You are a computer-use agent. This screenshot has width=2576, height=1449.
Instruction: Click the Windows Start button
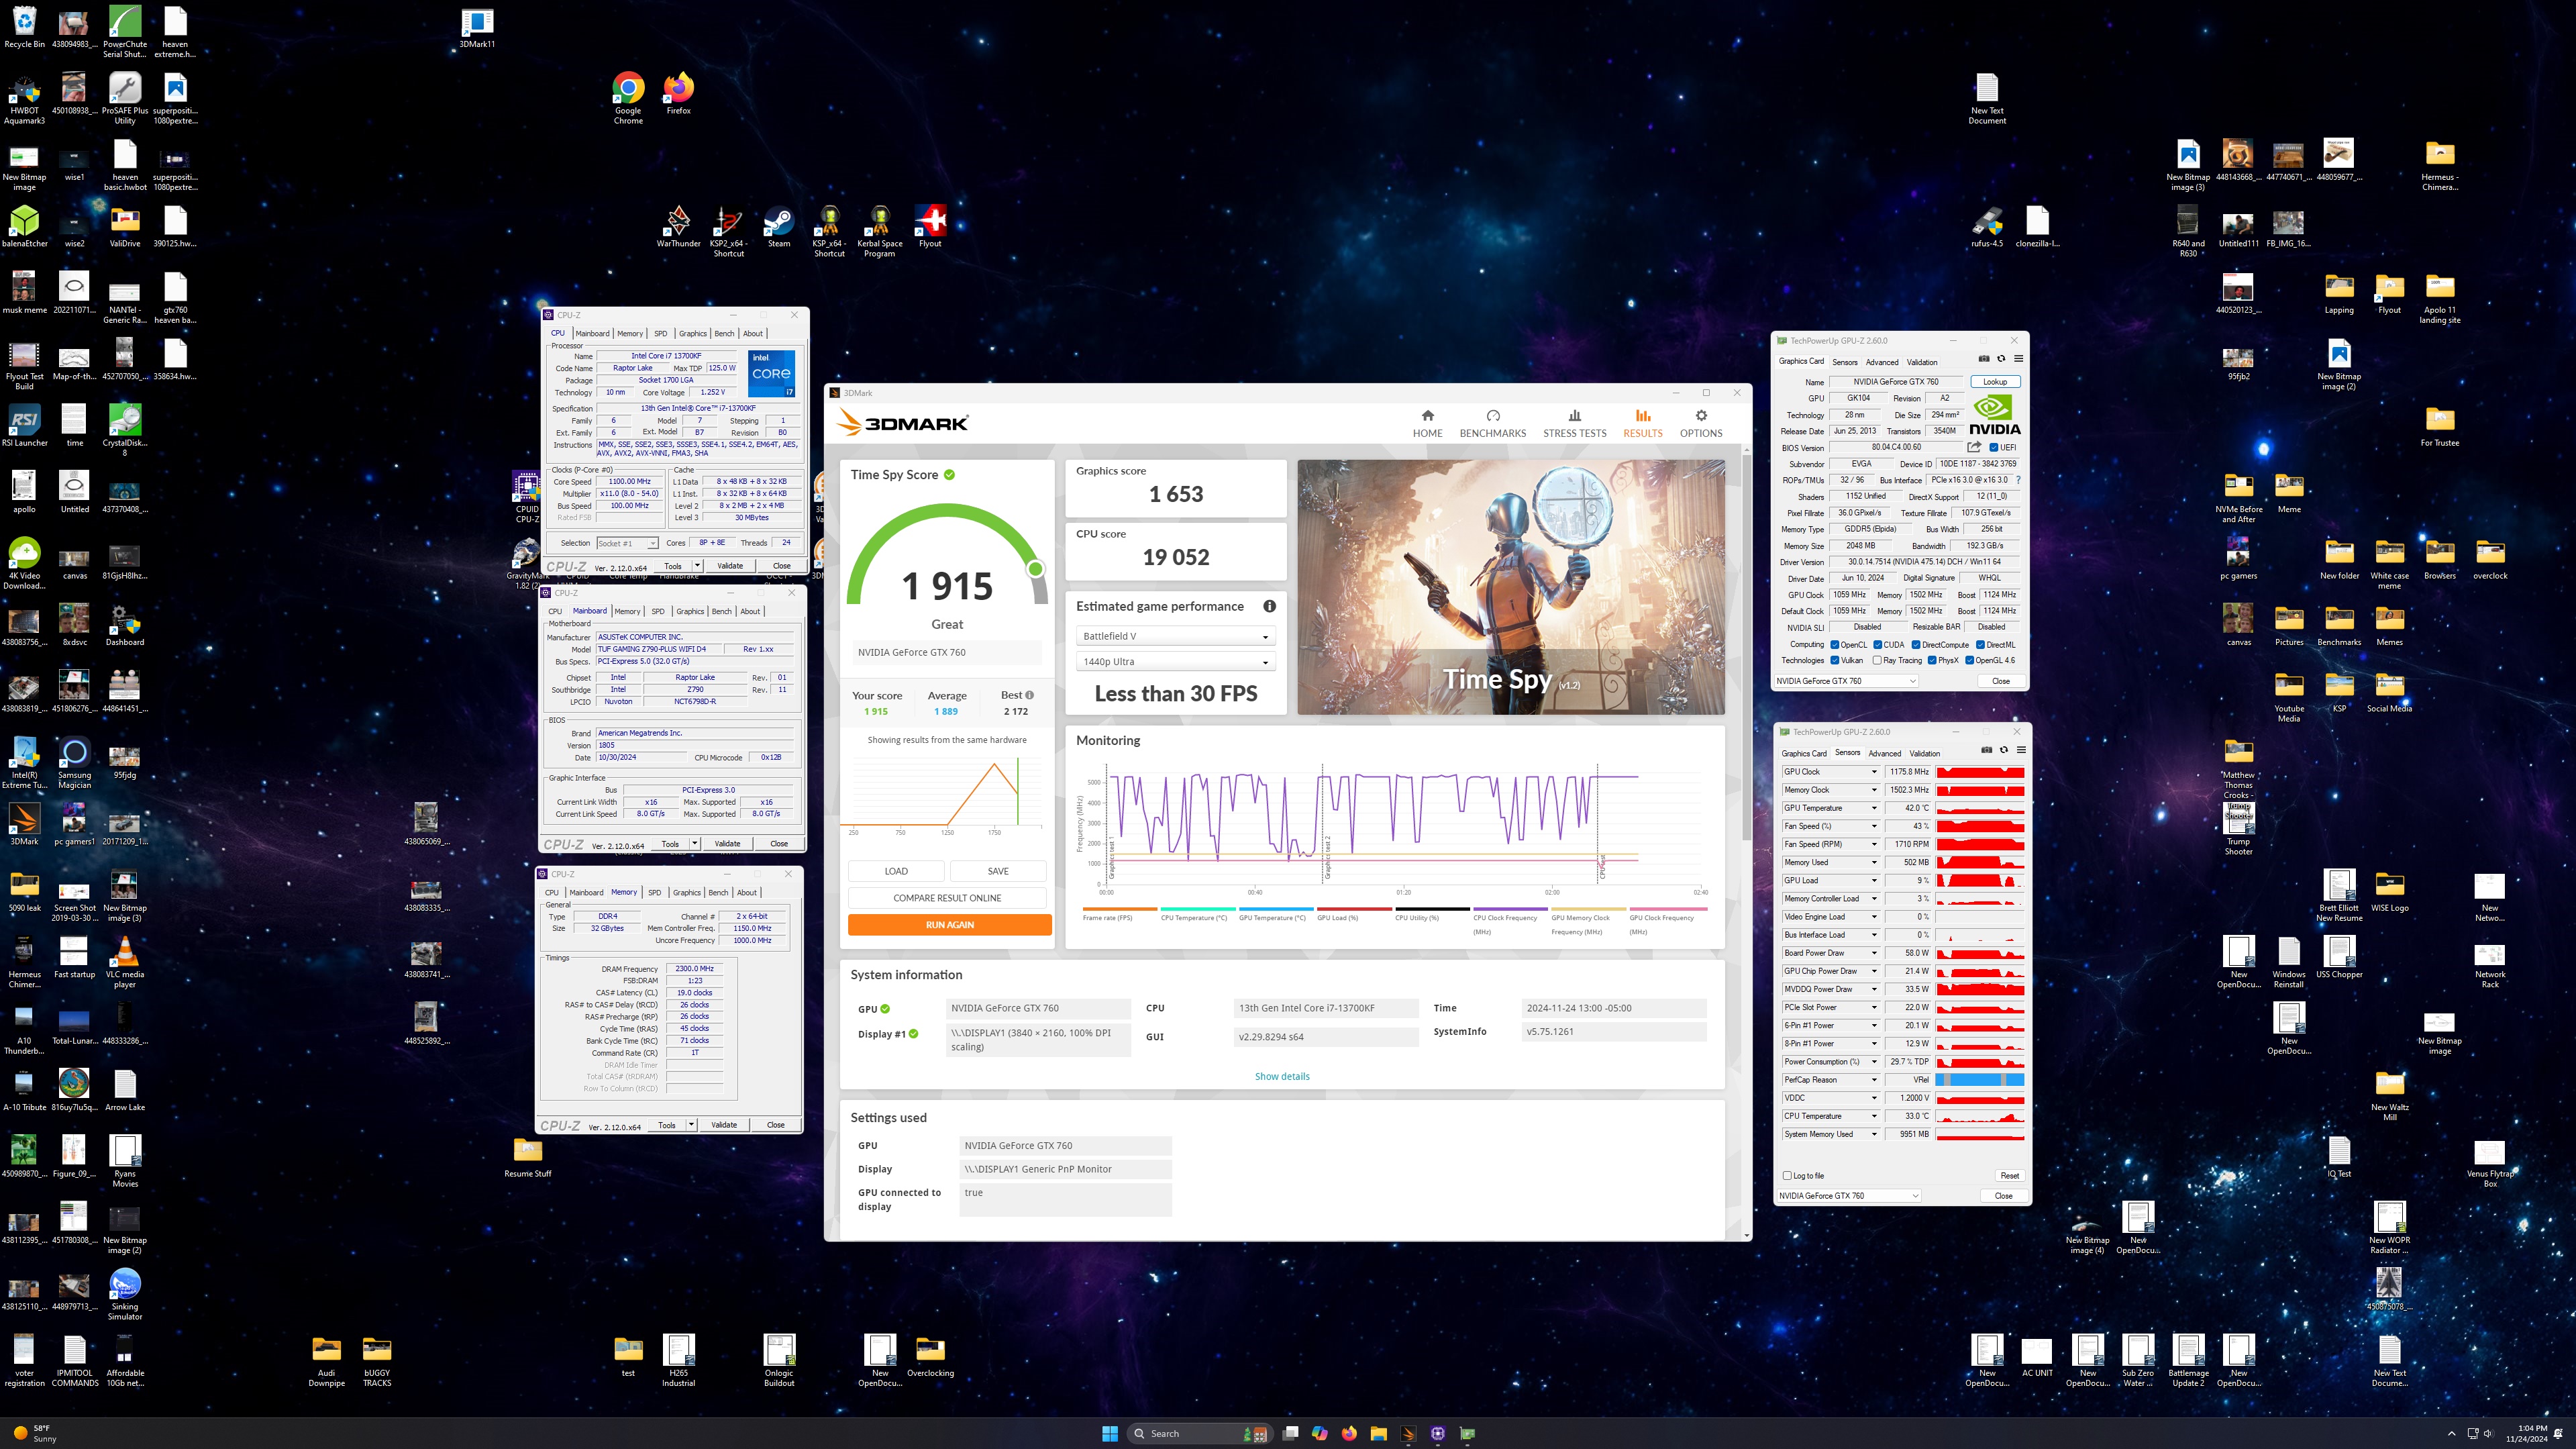click(1109, 1433)
